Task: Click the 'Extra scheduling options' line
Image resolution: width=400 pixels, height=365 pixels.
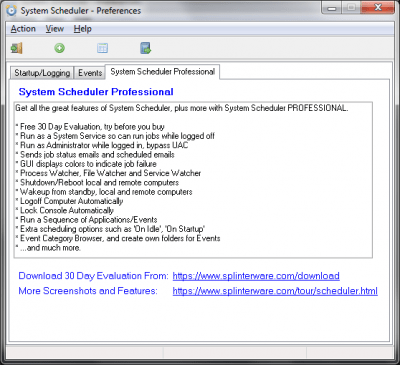Action: click(x=110, y=229)
